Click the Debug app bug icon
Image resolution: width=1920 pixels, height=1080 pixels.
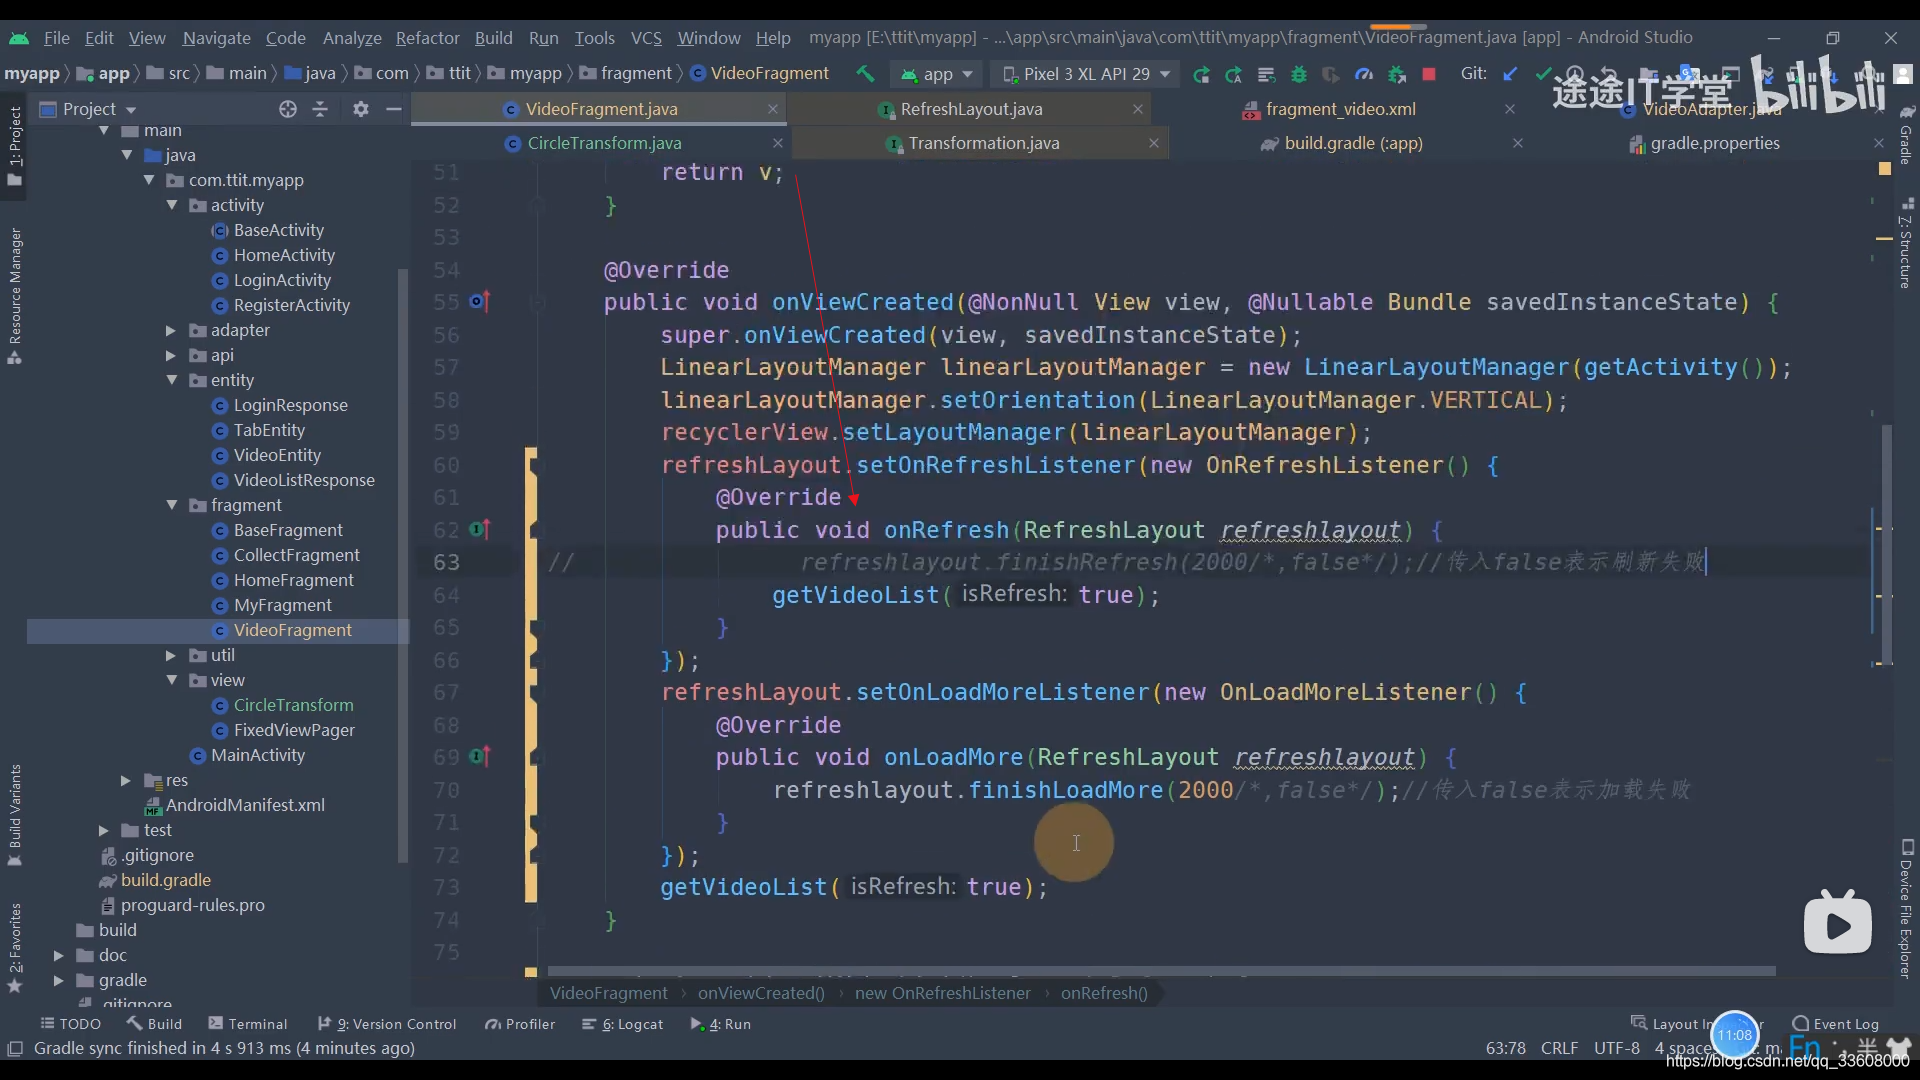click(1299, 74)
